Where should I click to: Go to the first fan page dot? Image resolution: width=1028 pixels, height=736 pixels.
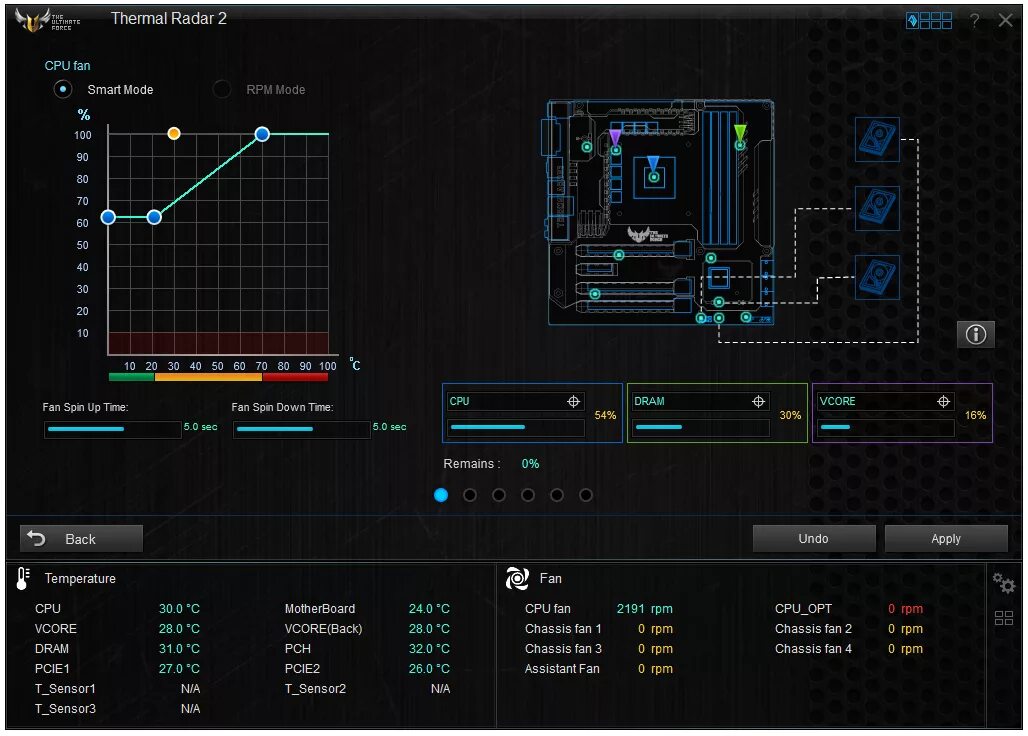(x=441, y=495)
